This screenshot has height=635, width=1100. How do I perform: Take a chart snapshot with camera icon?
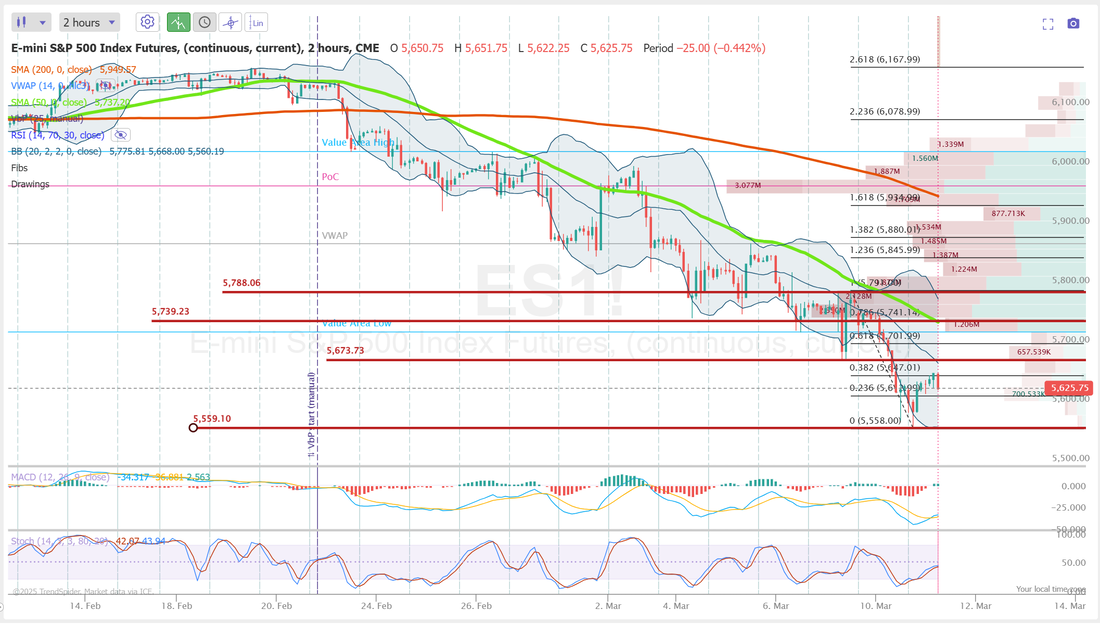(x=1073, y=24)
